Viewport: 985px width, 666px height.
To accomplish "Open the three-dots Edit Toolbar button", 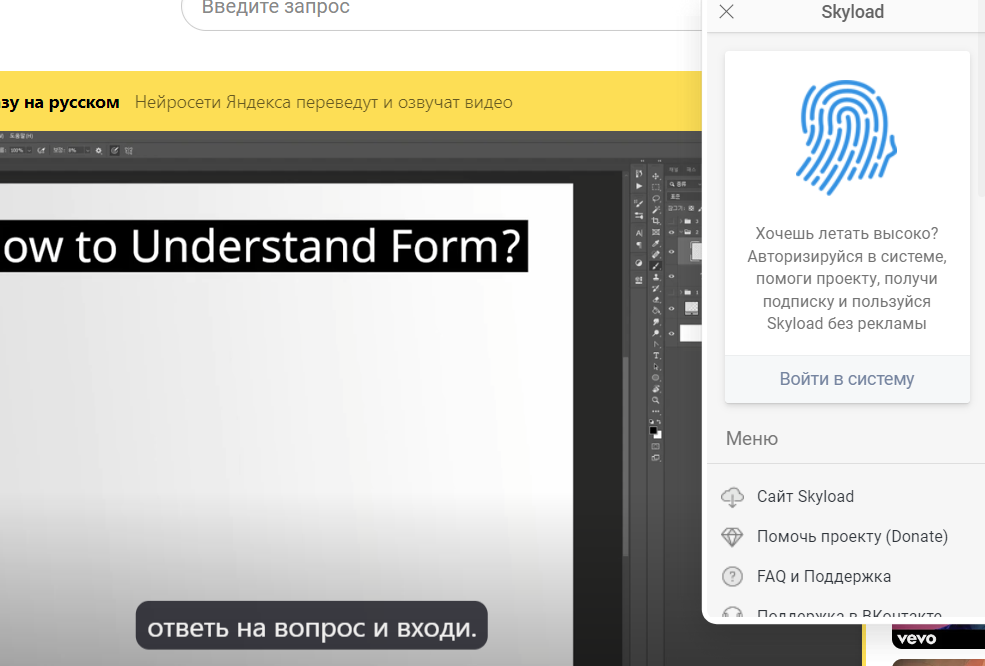I will point(656,412).
